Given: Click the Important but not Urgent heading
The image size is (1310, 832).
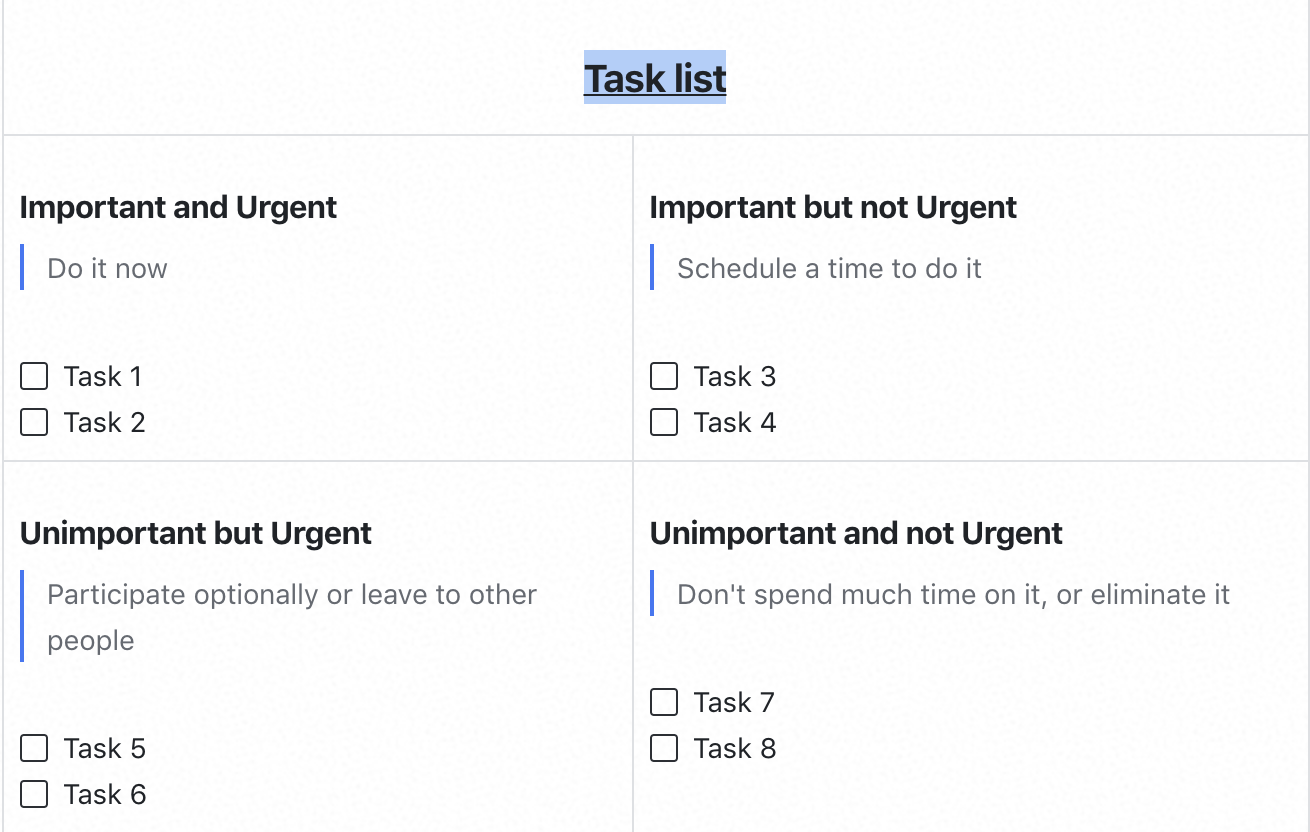Looking at the screenshot, I should tap(833, 207).
